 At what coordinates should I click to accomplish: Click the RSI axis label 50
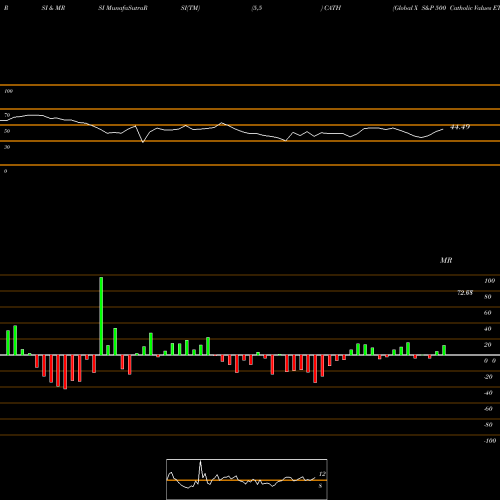(7, 131)
